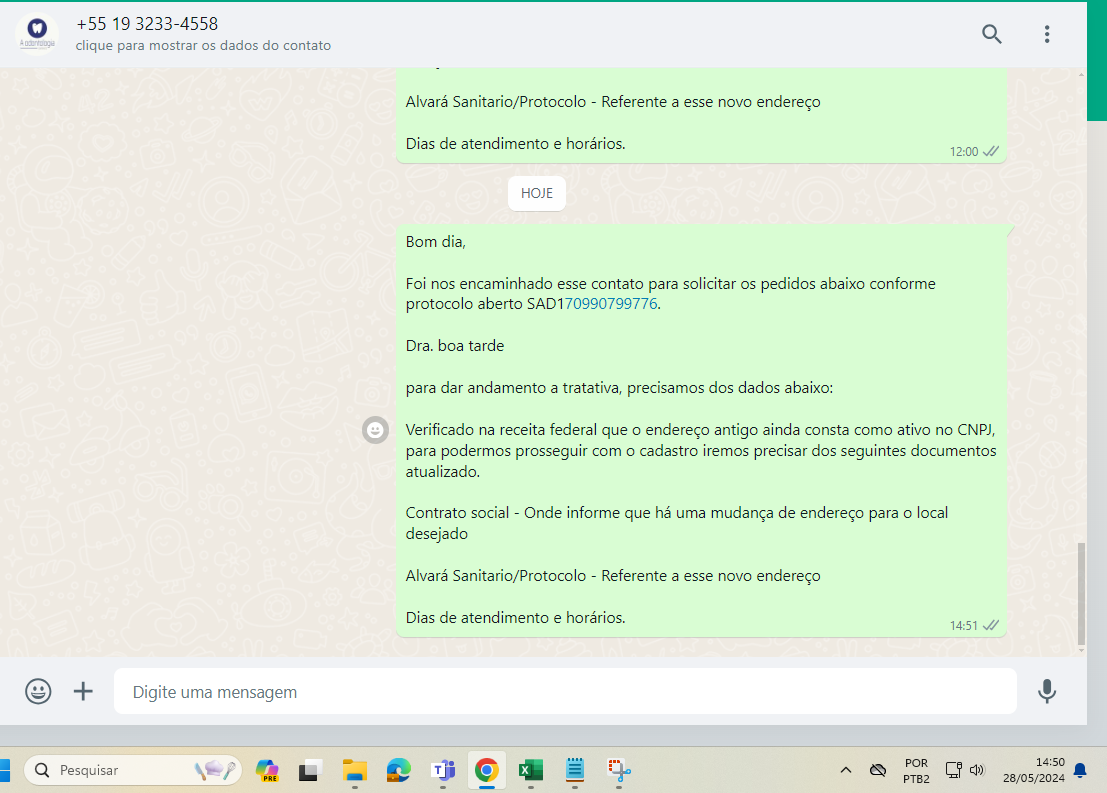Screen dimensions: 1107x793
Task: Click the cloud sync tray icon
Action: coord(878,770)
